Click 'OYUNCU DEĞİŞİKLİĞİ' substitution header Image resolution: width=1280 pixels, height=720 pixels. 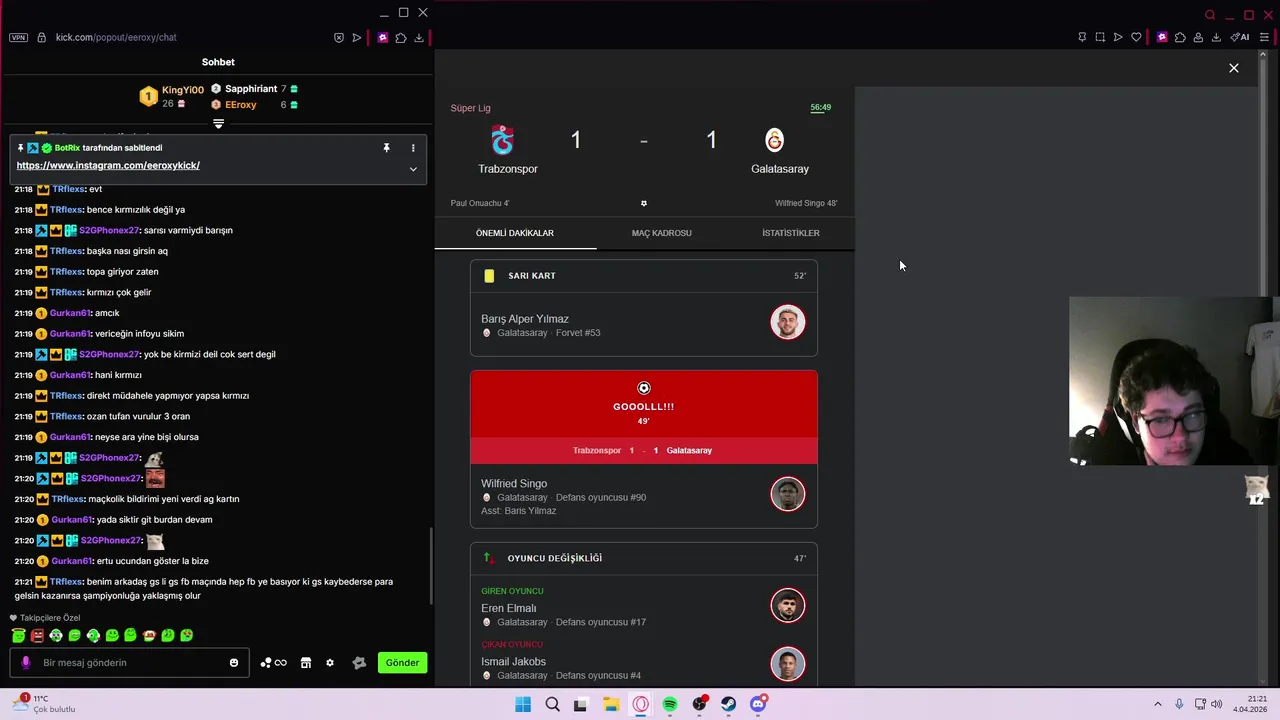pyautogui.click(x=555, y=558)
